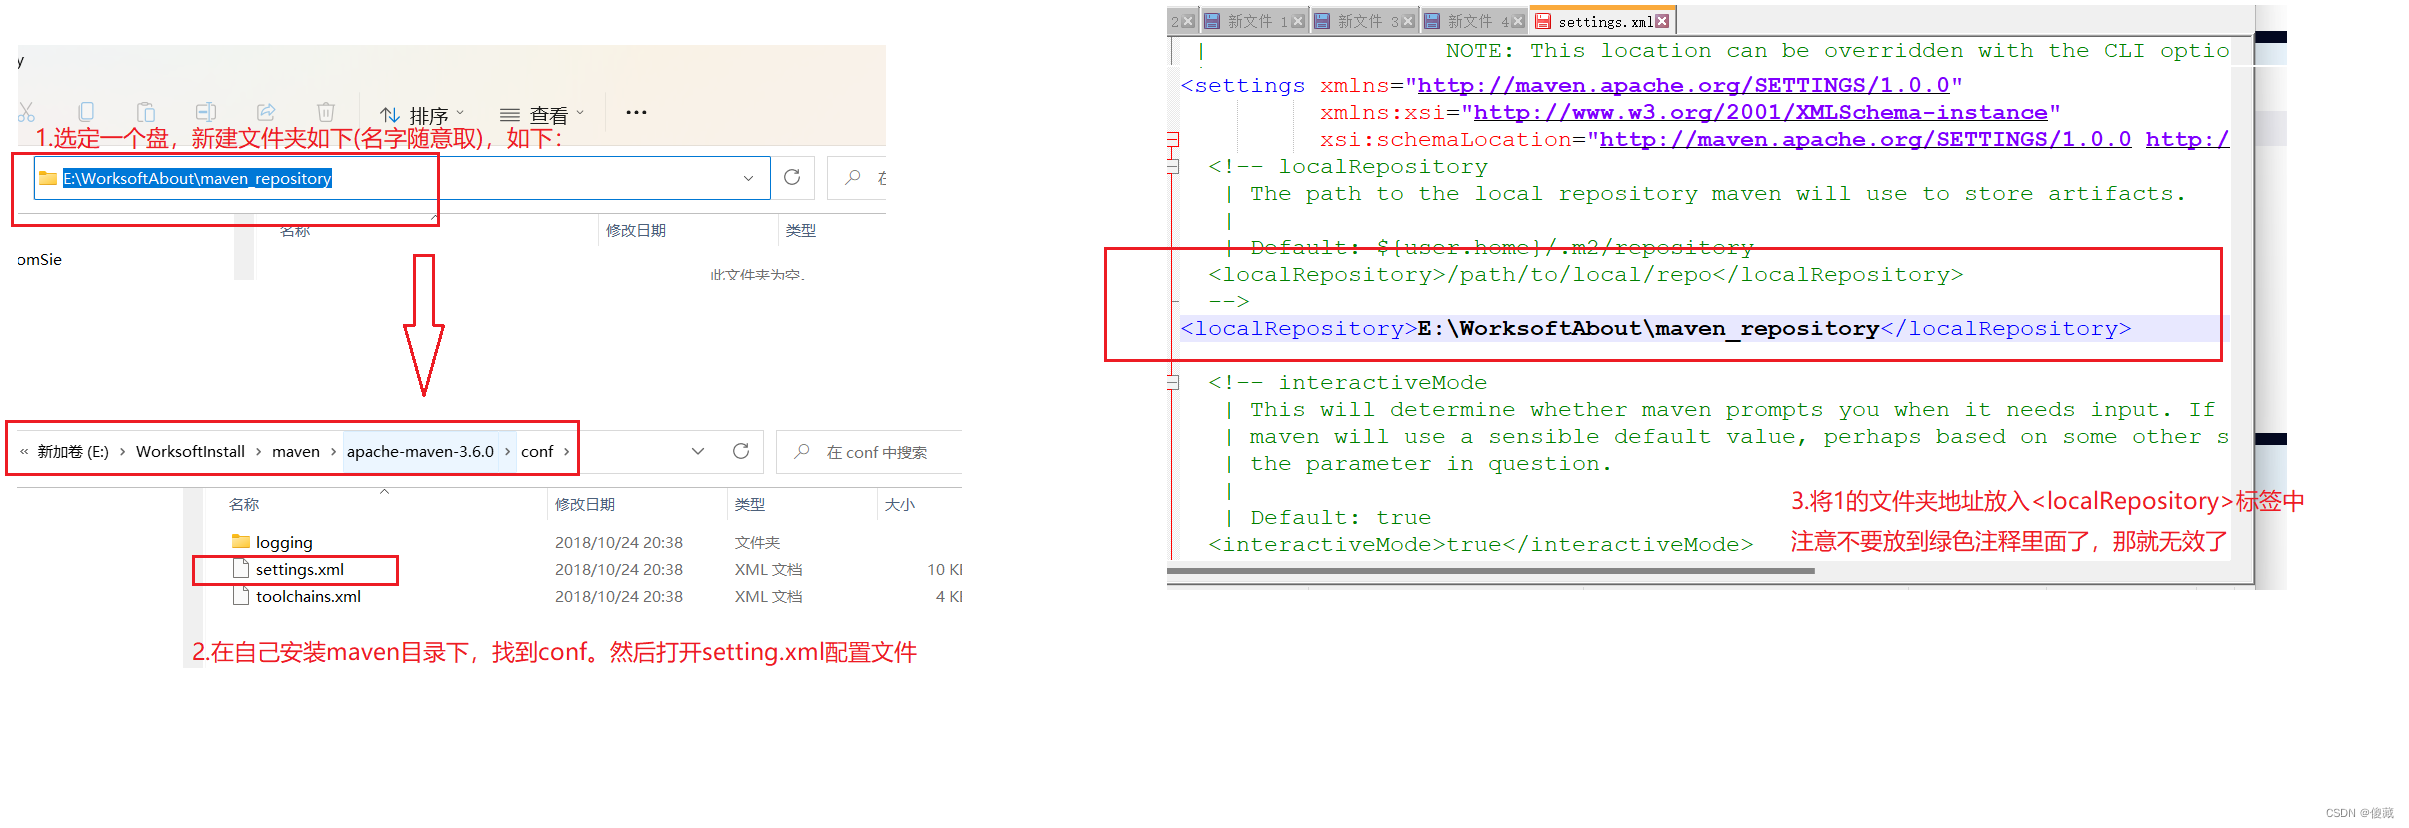Click the Paste clipboard icon in Explorer toolbar

pos(146,112)
